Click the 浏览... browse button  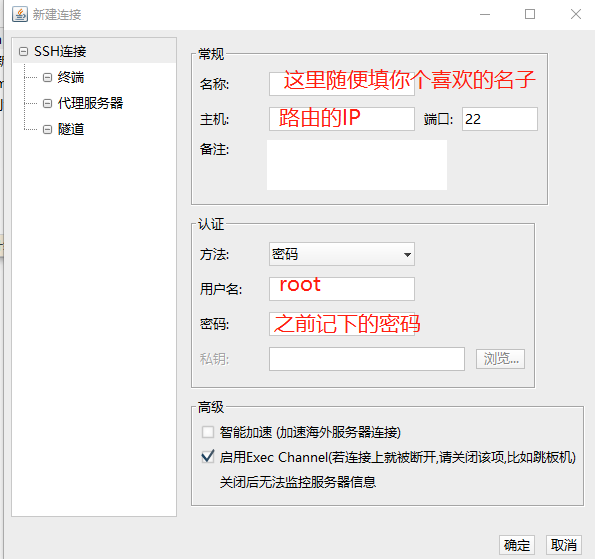(501, 359)
